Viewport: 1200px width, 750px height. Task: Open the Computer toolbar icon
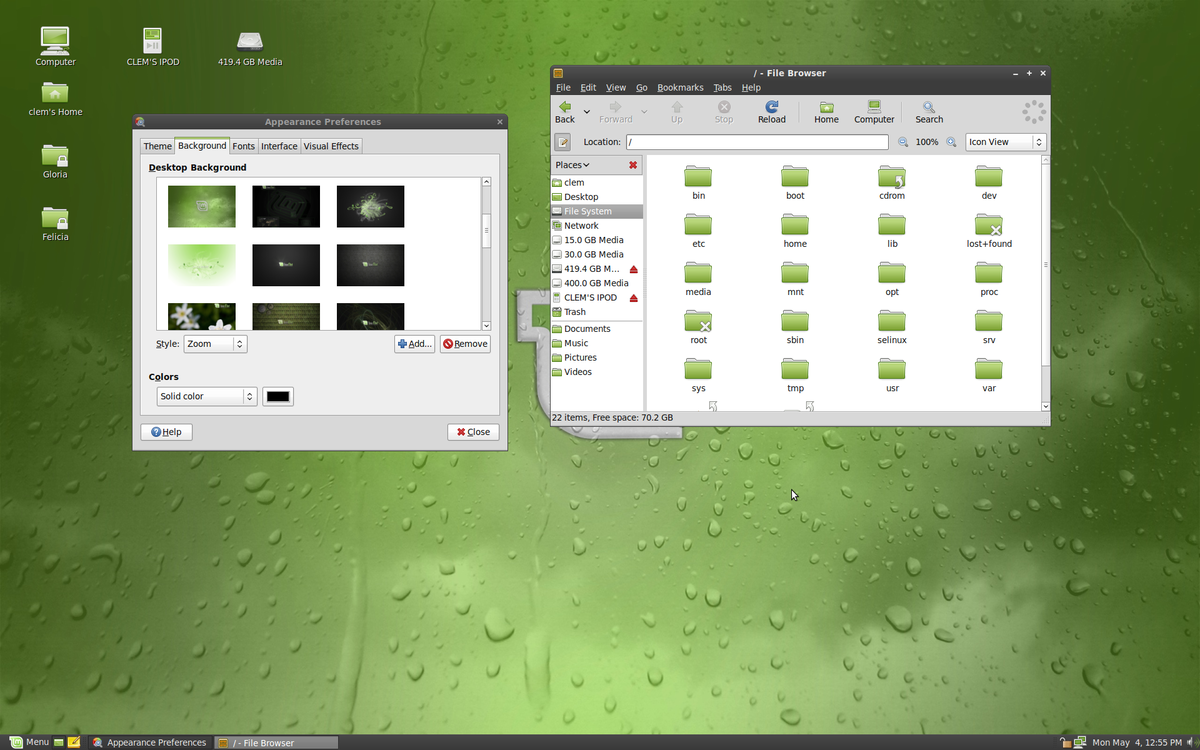pyautogui.click(x=873, y=111)
